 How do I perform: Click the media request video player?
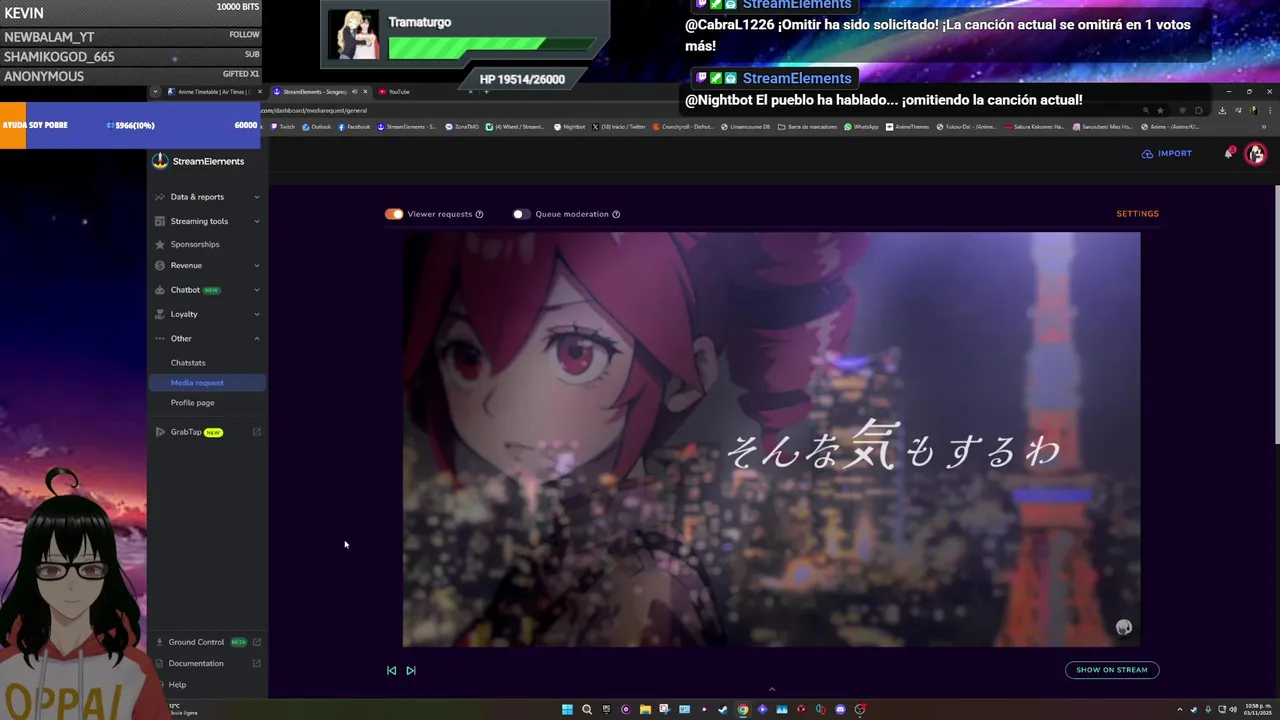tap(771, 440)
